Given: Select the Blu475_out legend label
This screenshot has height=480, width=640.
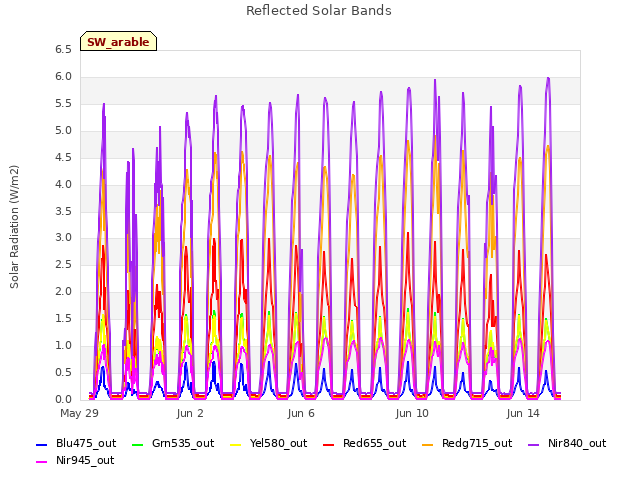Looking at the screenshot, I should (x=86, y=443).
